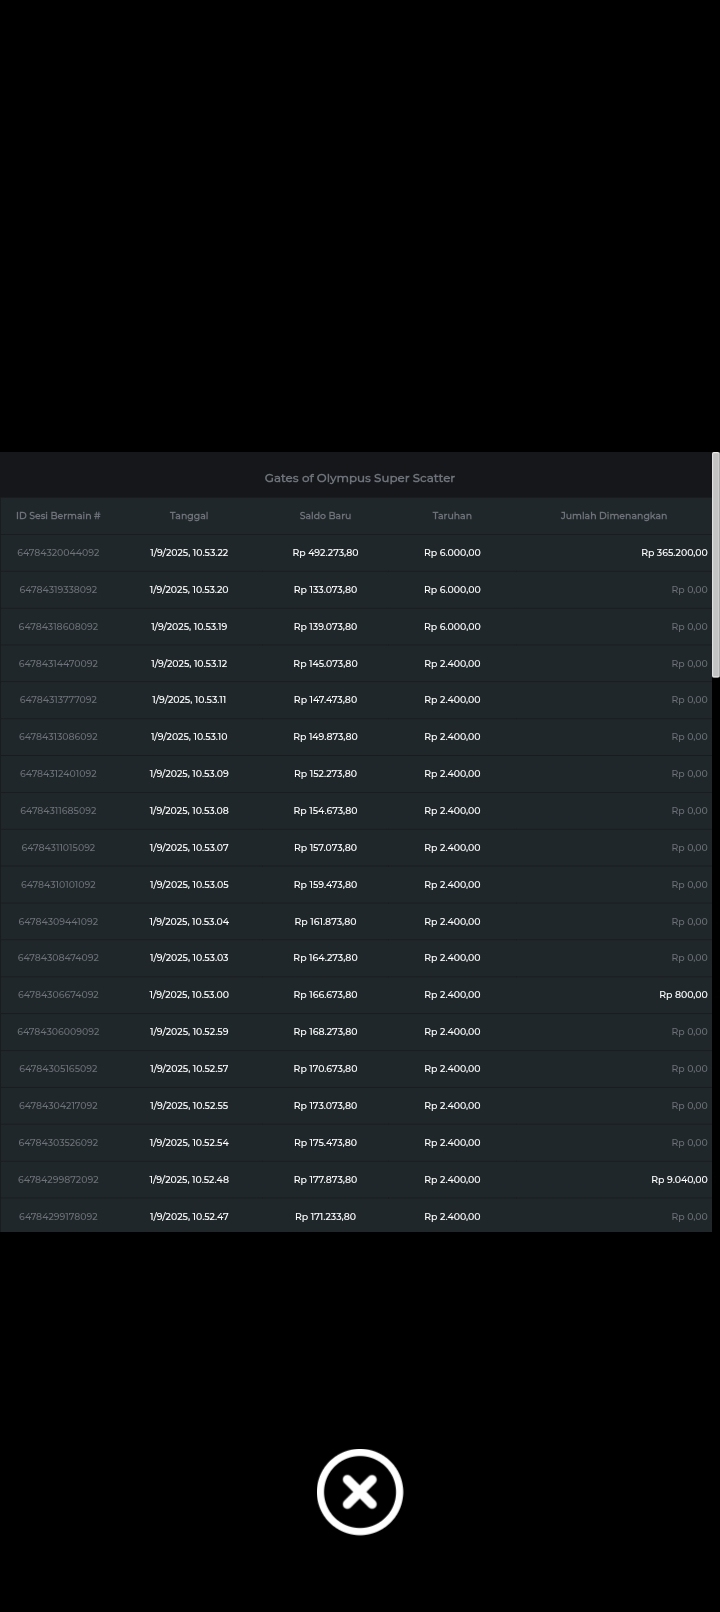Open session 64784320044092 details
The width and height of the screenshot is (720, 1612).
pos(58,553)
